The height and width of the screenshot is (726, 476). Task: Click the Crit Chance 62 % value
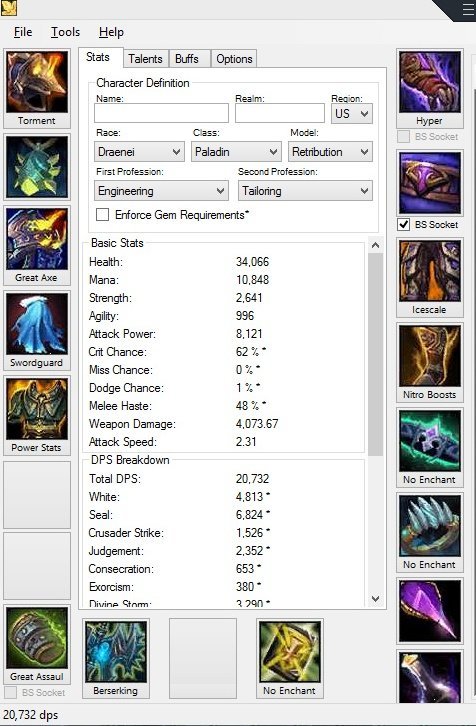pyautogui.click(x=251, y=352)
